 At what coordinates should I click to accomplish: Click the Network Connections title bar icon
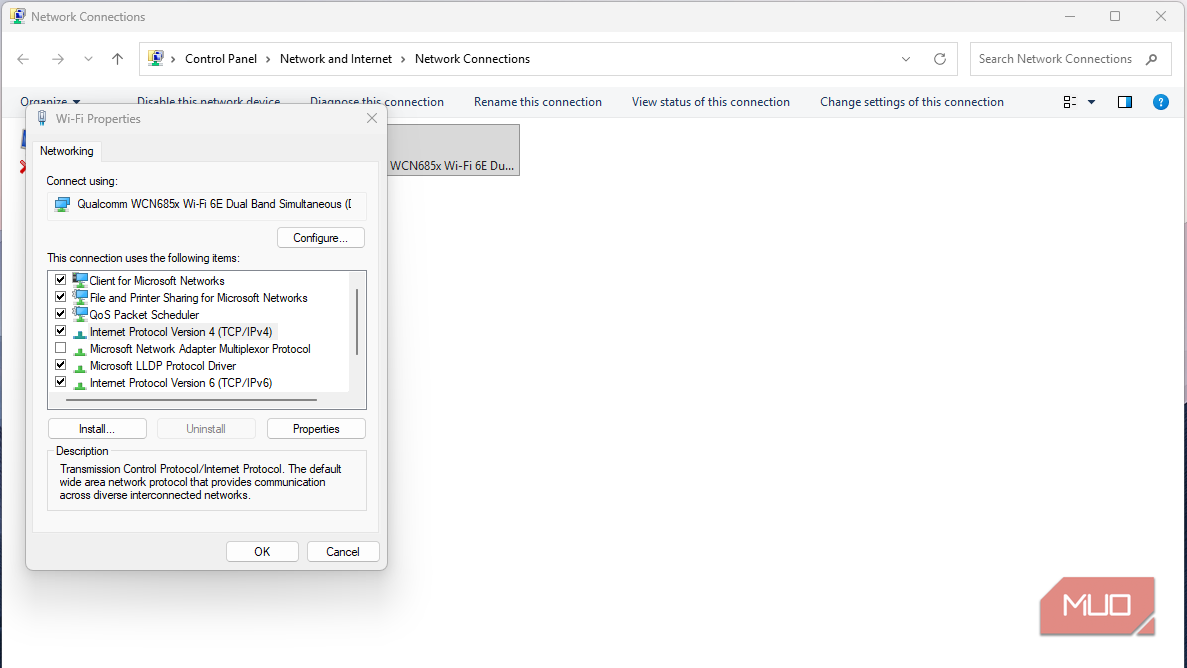(17, 16)
